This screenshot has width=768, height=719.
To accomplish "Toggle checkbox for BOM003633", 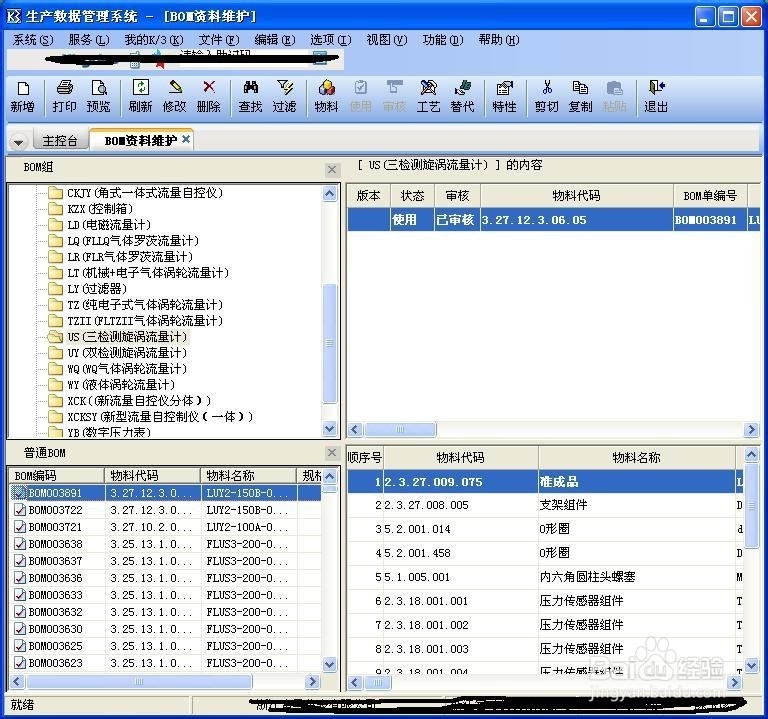I will pyautogui.click(x=20, y=595).
